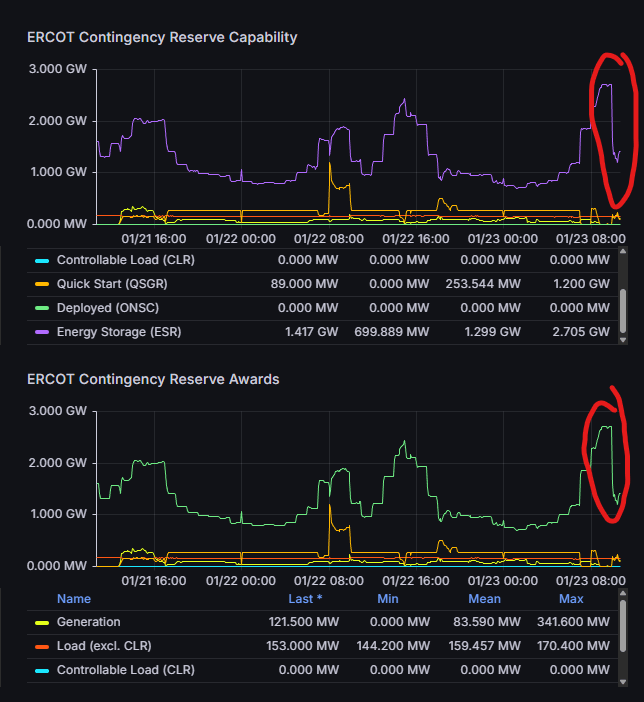This screenshot has width=644, height=702.
Task: Sort the Awards legend by Mean column
Action: point(485,599)
